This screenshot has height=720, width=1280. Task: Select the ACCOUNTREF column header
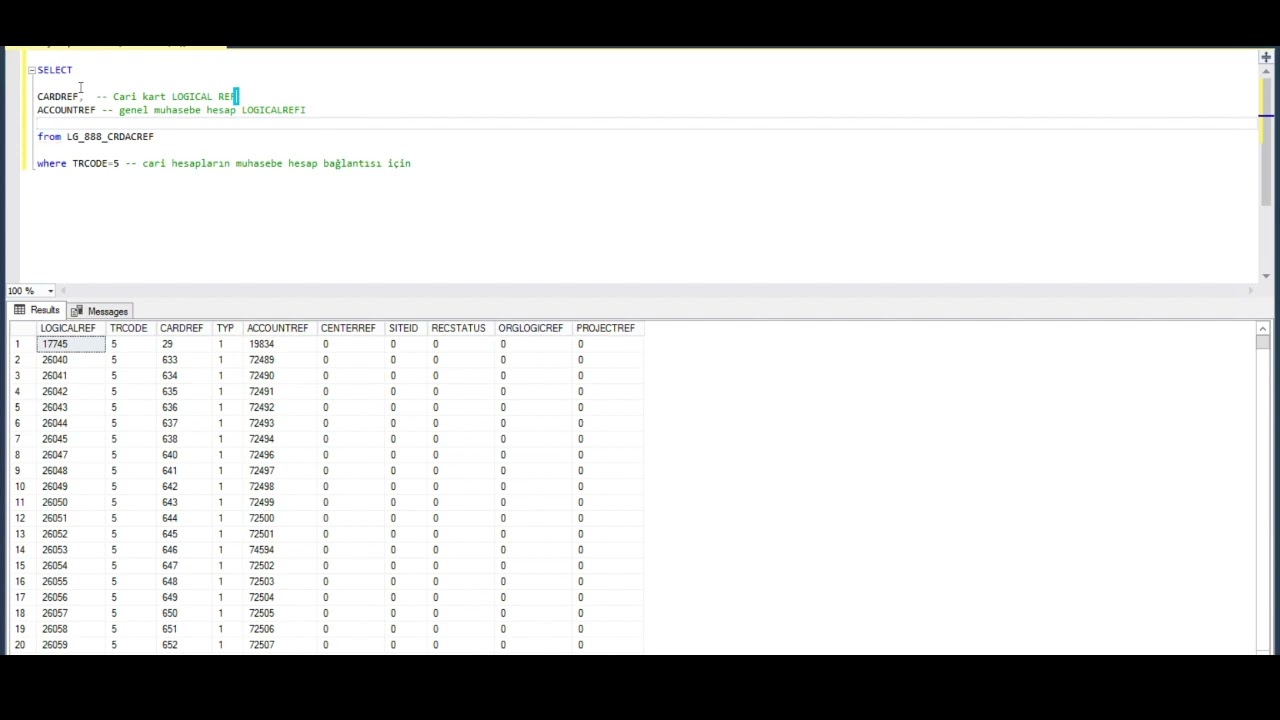pos(278,328)
